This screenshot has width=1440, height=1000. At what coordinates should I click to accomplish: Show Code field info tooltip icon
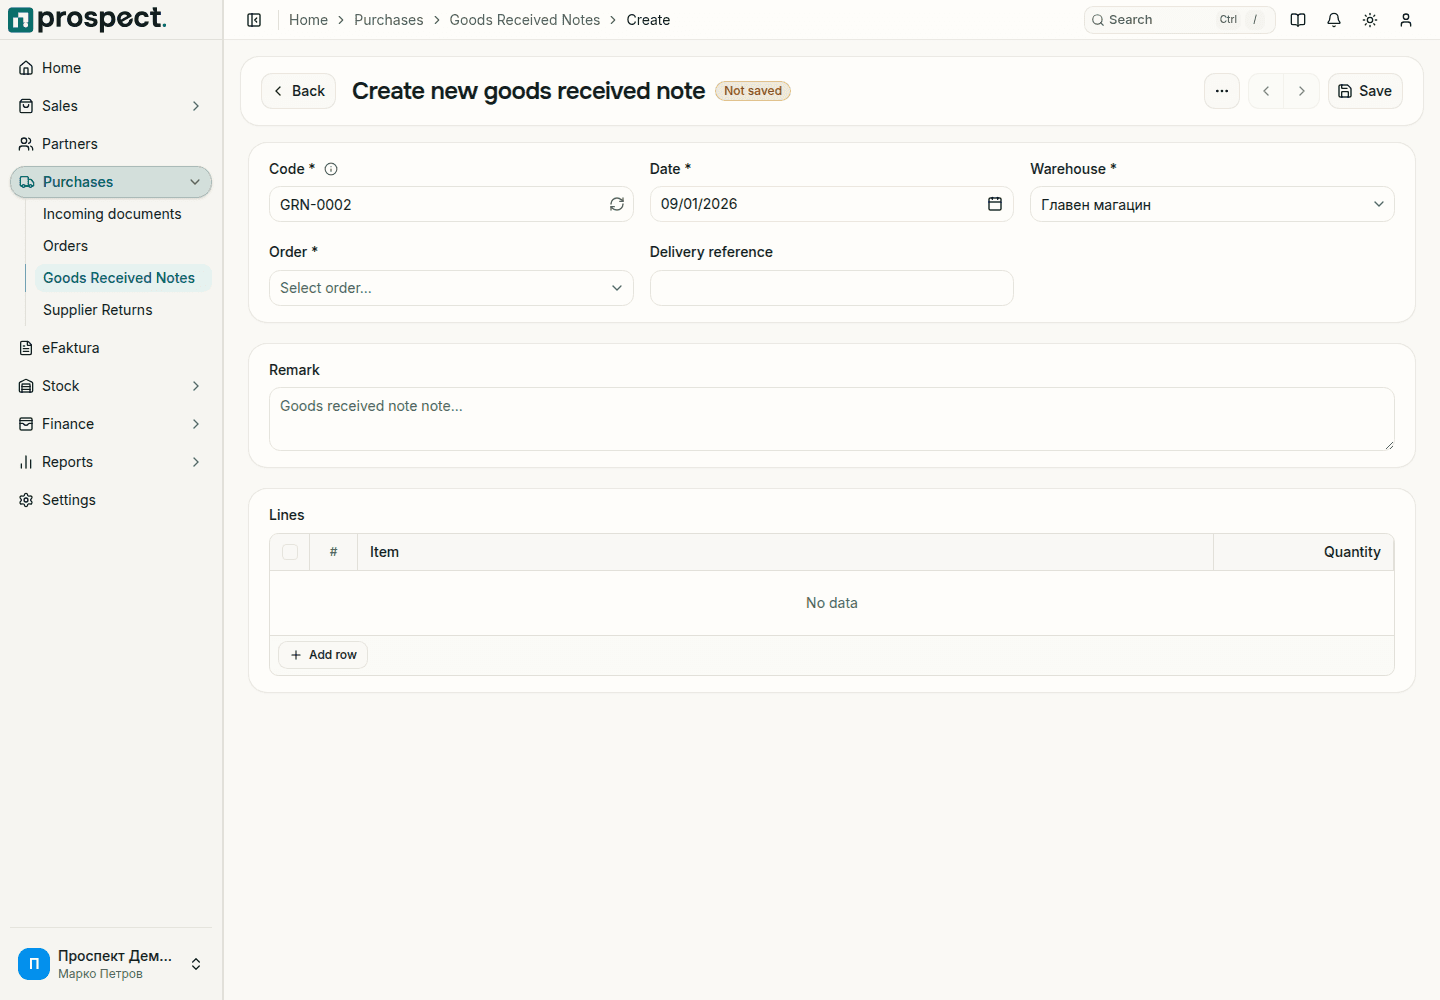click(331, 169)
